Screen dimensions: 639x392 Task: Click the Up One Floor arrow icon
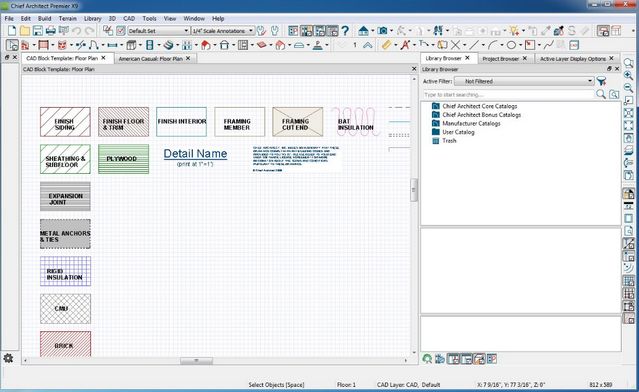(368, 45)
